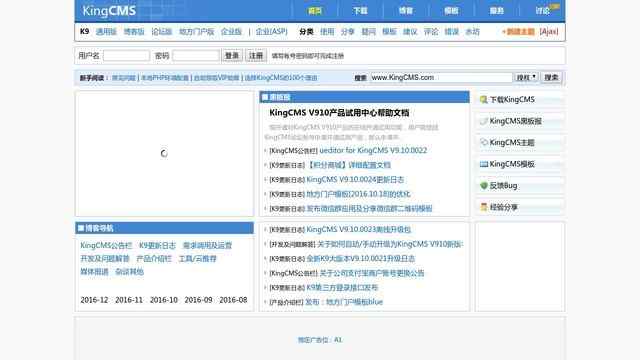
Task: Click the KingCMS模板 template icon
Action: [484, 164]
